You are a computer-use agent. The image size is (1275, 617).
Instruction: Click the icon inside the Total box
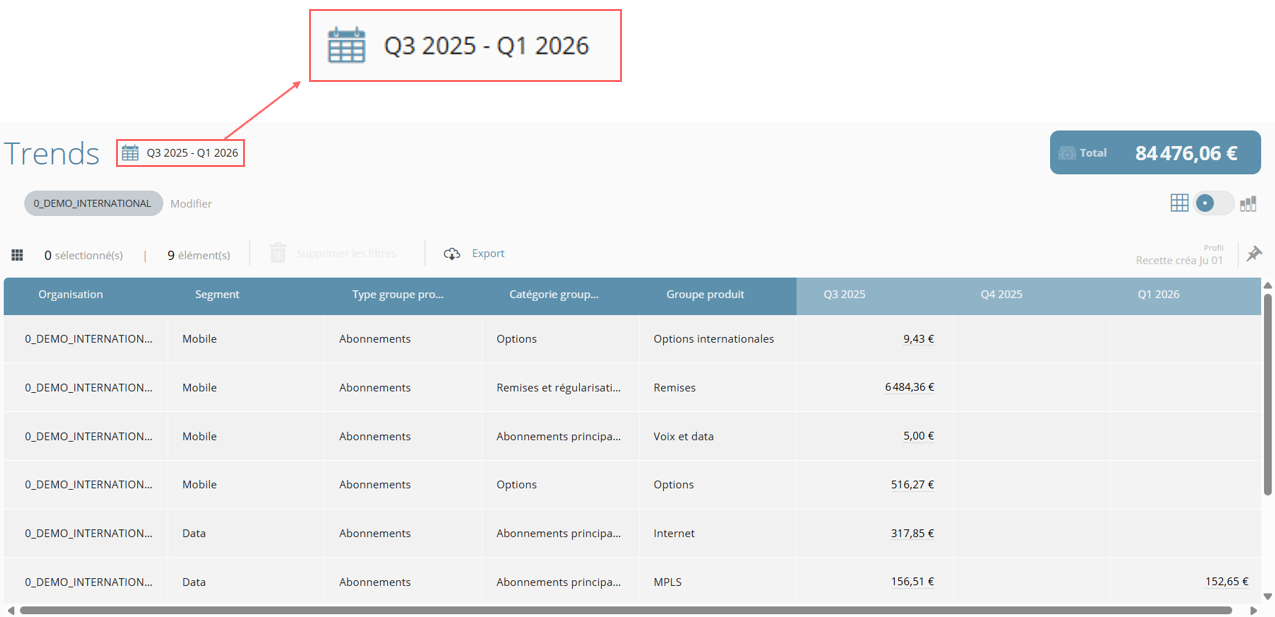1067,153
